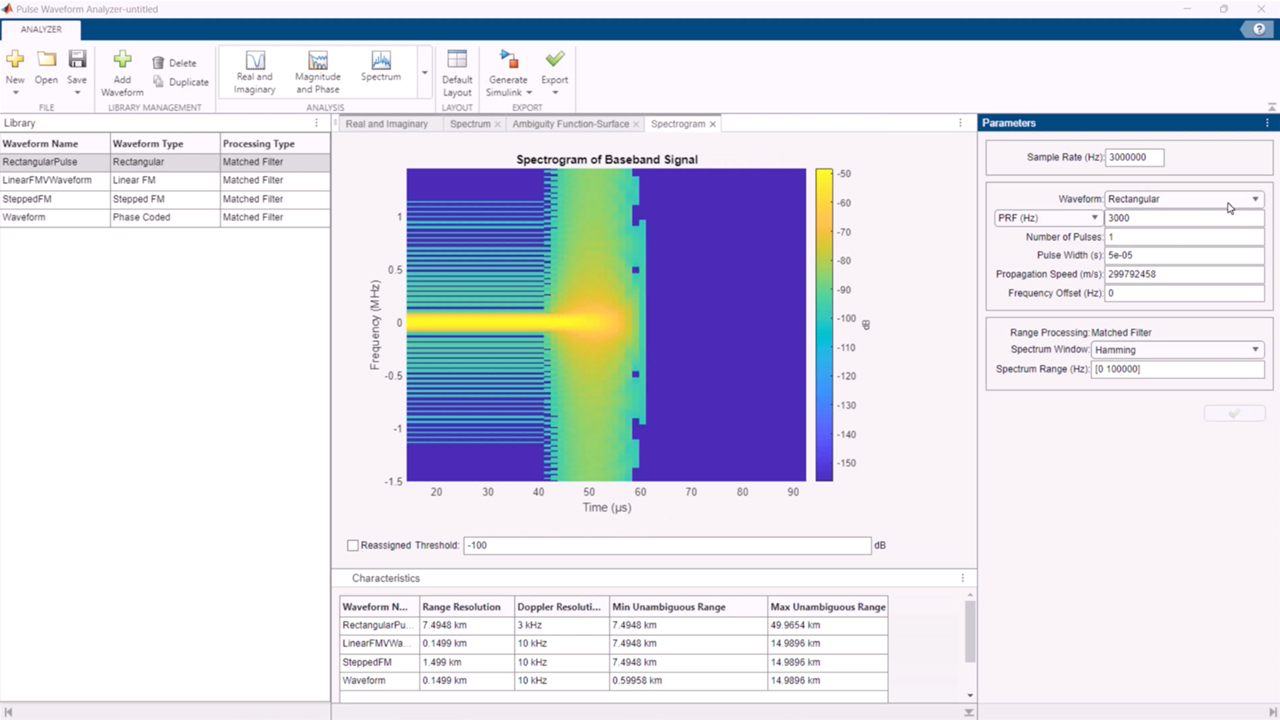
Task: Click the PRF value field showing 3000
Action: pos(1184,218)
